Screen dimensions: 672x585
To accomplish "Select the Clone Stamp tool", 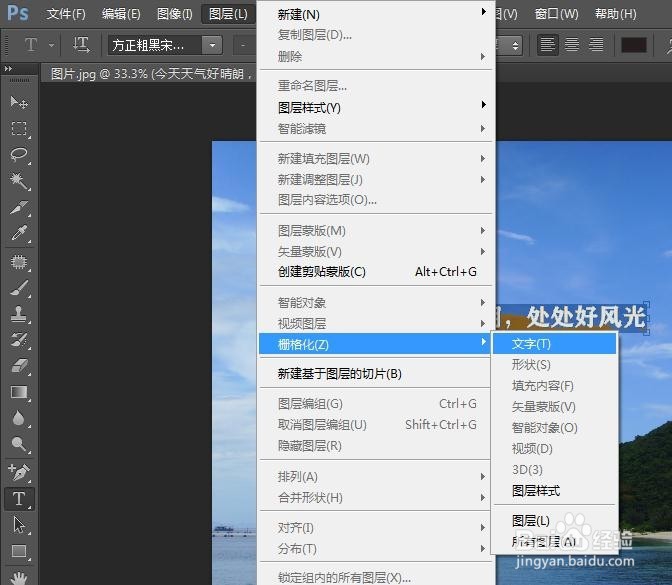I will click(19, 314).
